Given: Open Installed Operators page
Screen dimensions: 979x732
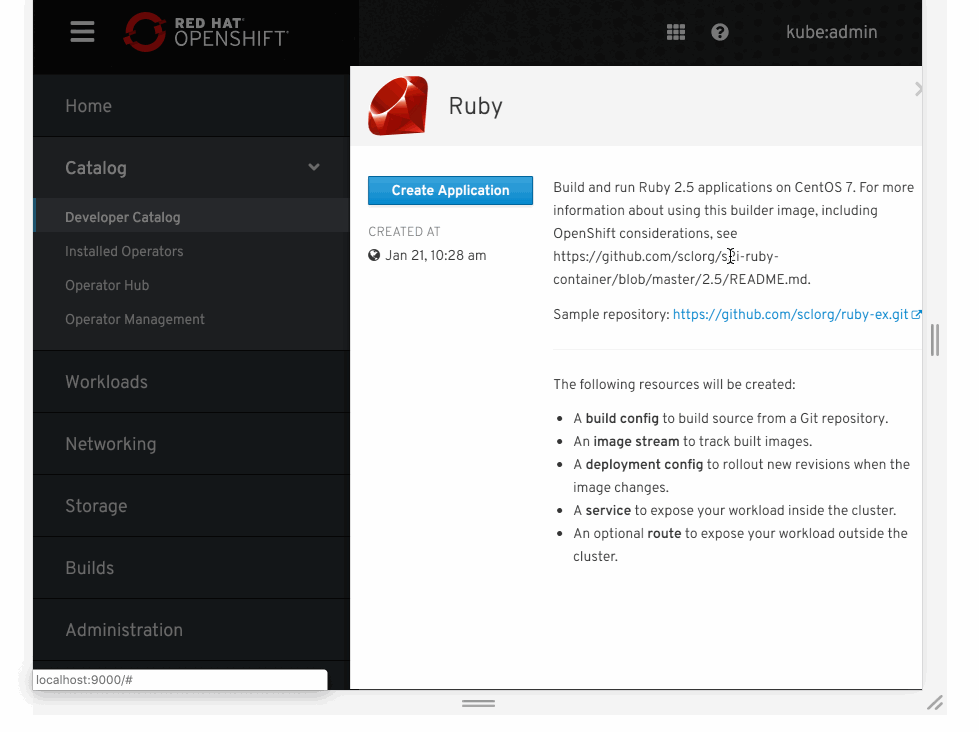Looking at the screenshot, I should point(124,251).
